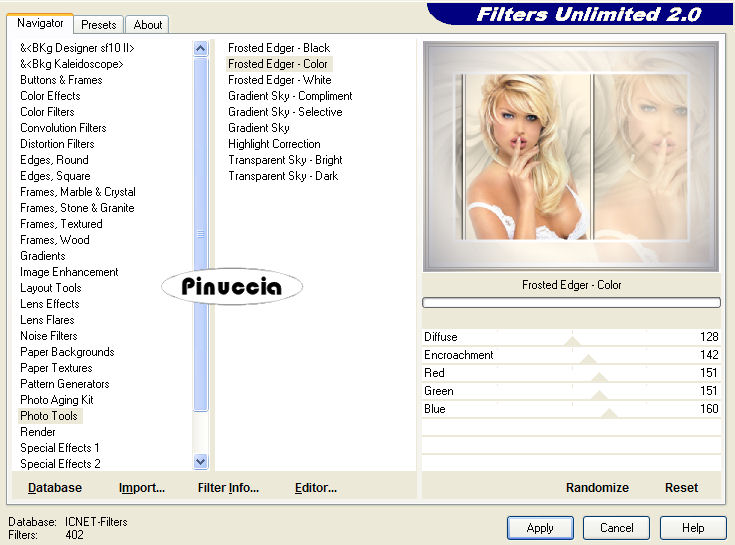Select the &<BKg Designer sf10 II> category
The width and height of the screenshot is (735, 545).
77,48
